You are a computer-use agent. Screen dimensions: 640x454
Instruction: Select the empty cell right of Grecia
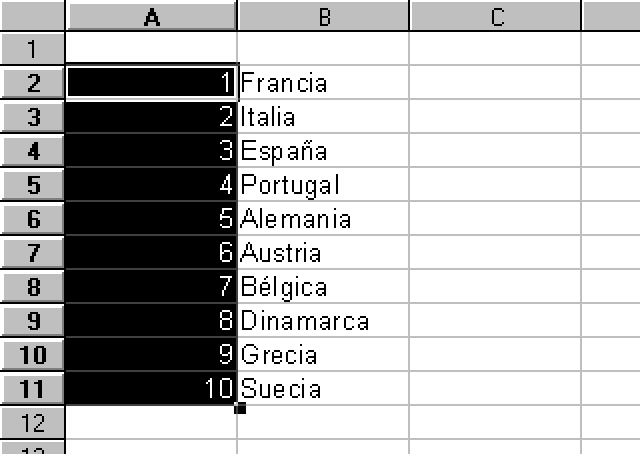495,355
